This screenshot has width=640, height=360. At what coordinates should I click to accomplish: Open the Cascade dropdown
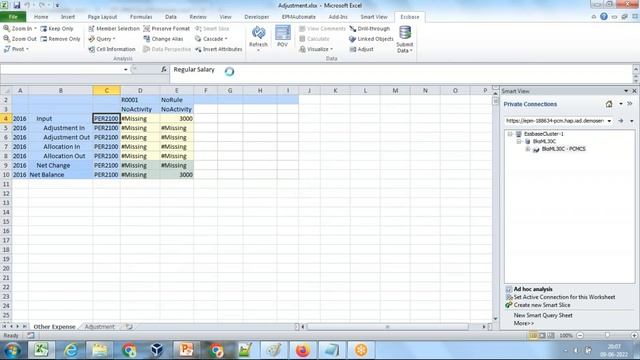(x=211, y=39)
